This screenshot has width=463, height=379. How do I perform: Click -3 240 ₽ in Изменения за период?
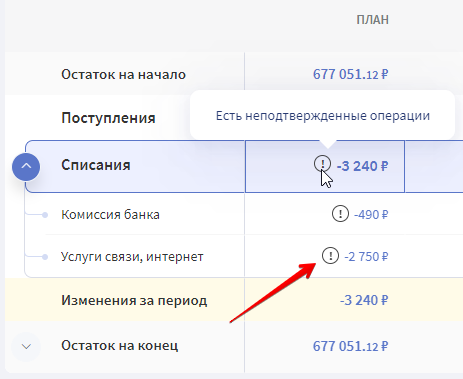364,300
